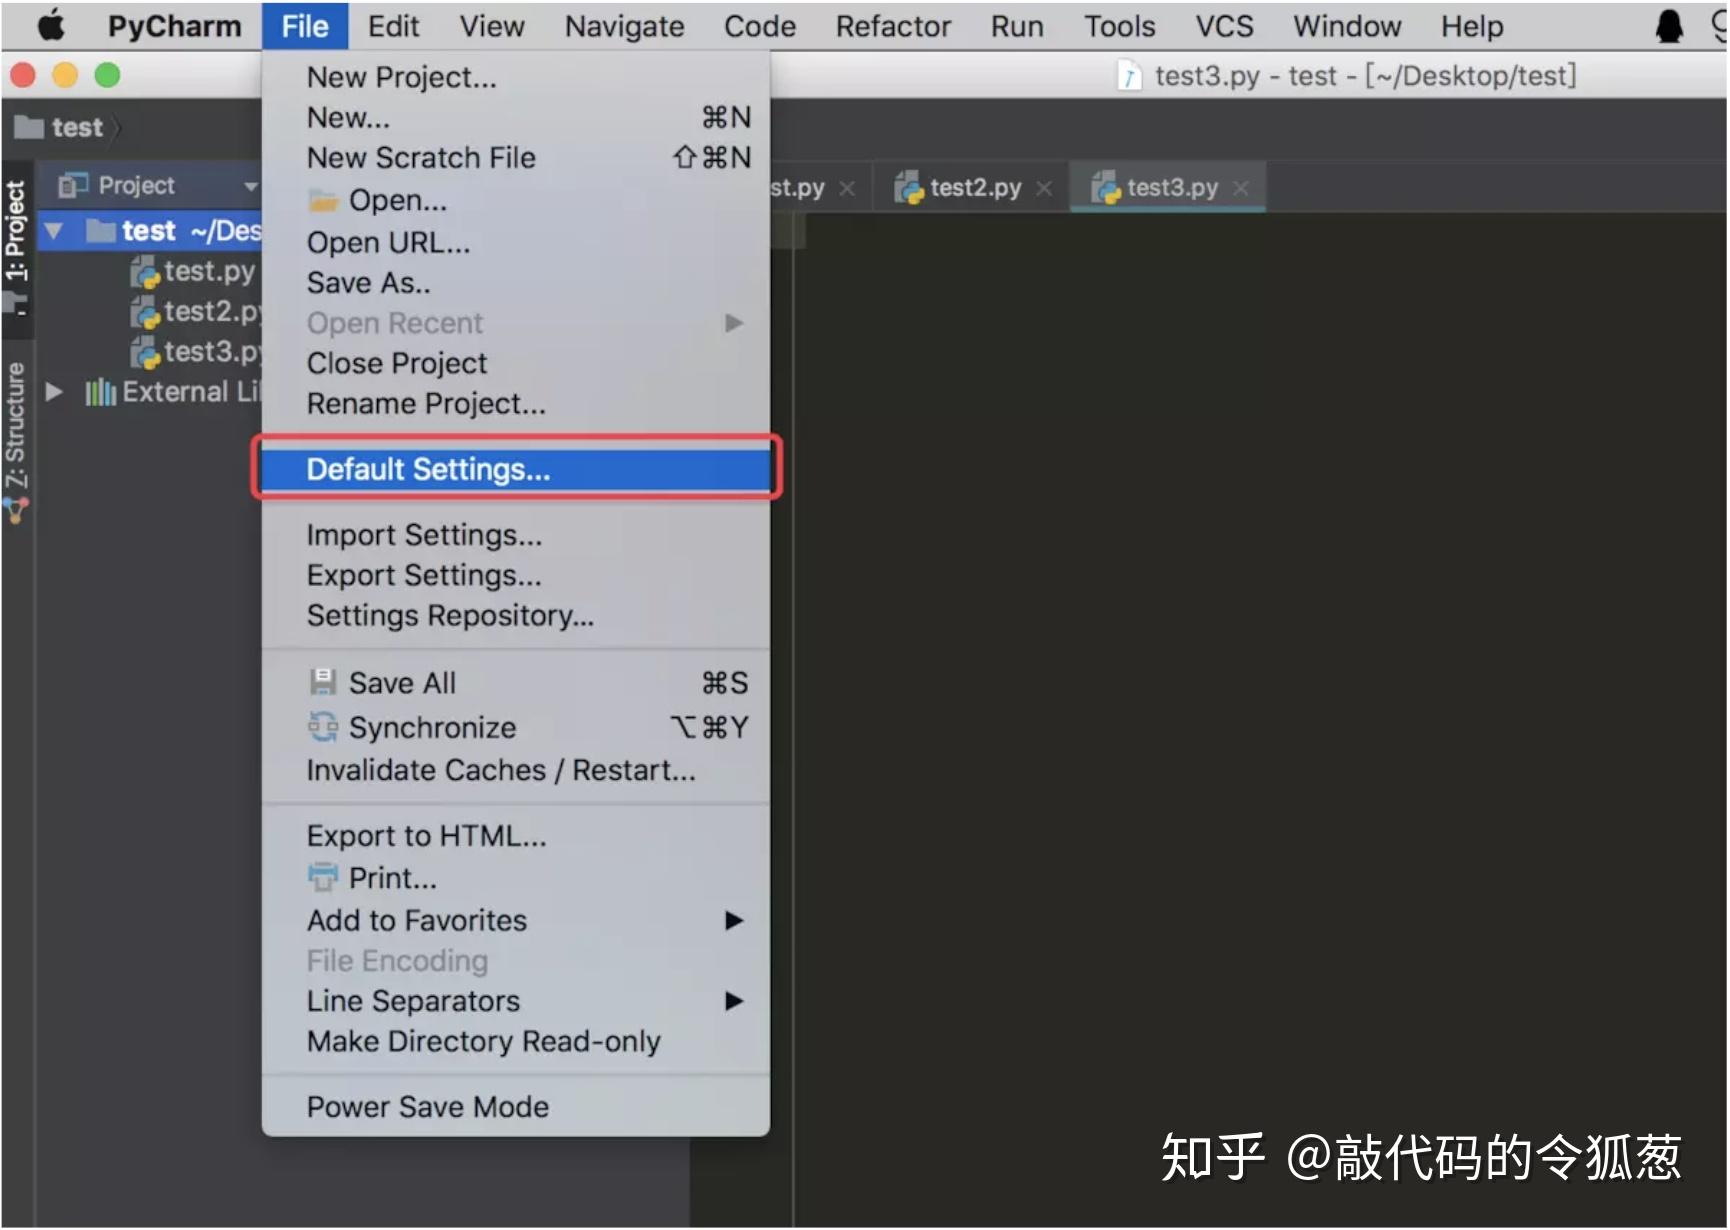The height and width of the screenshot is (1230, 1730).
Task: Choose New Project from the File menu
Action: point(401,76)
